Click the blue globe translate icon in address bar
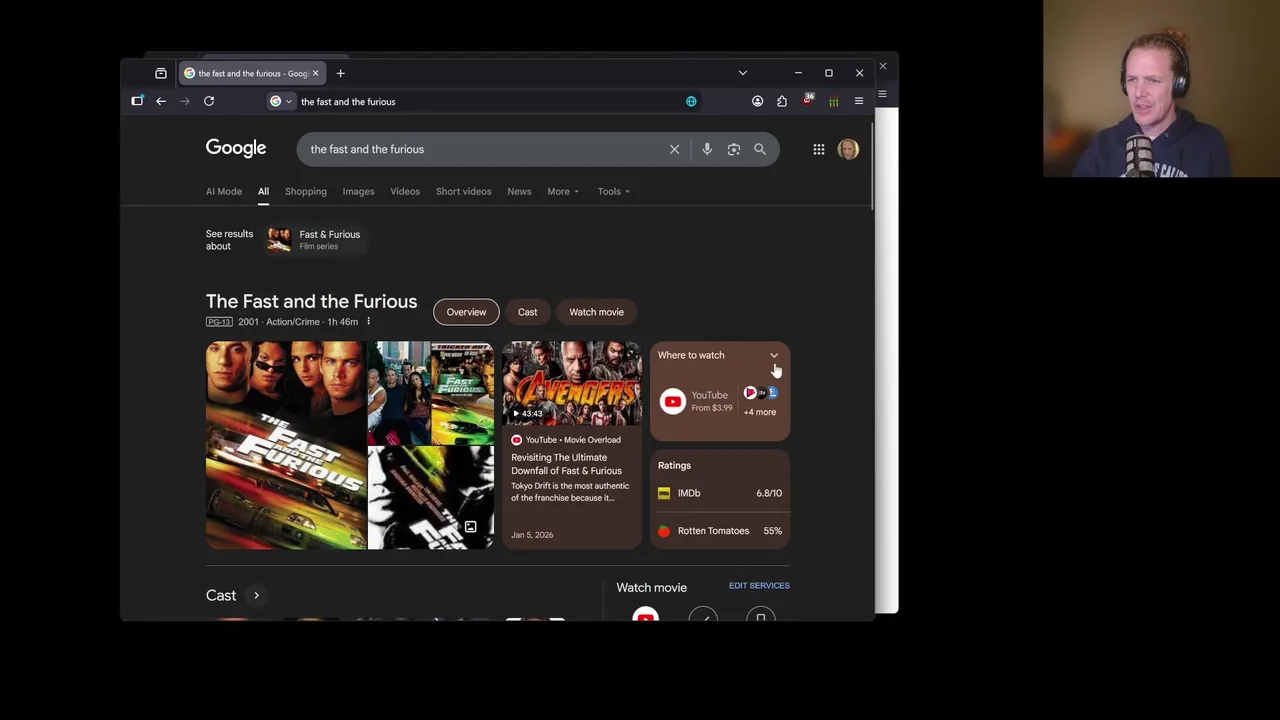 691,101
